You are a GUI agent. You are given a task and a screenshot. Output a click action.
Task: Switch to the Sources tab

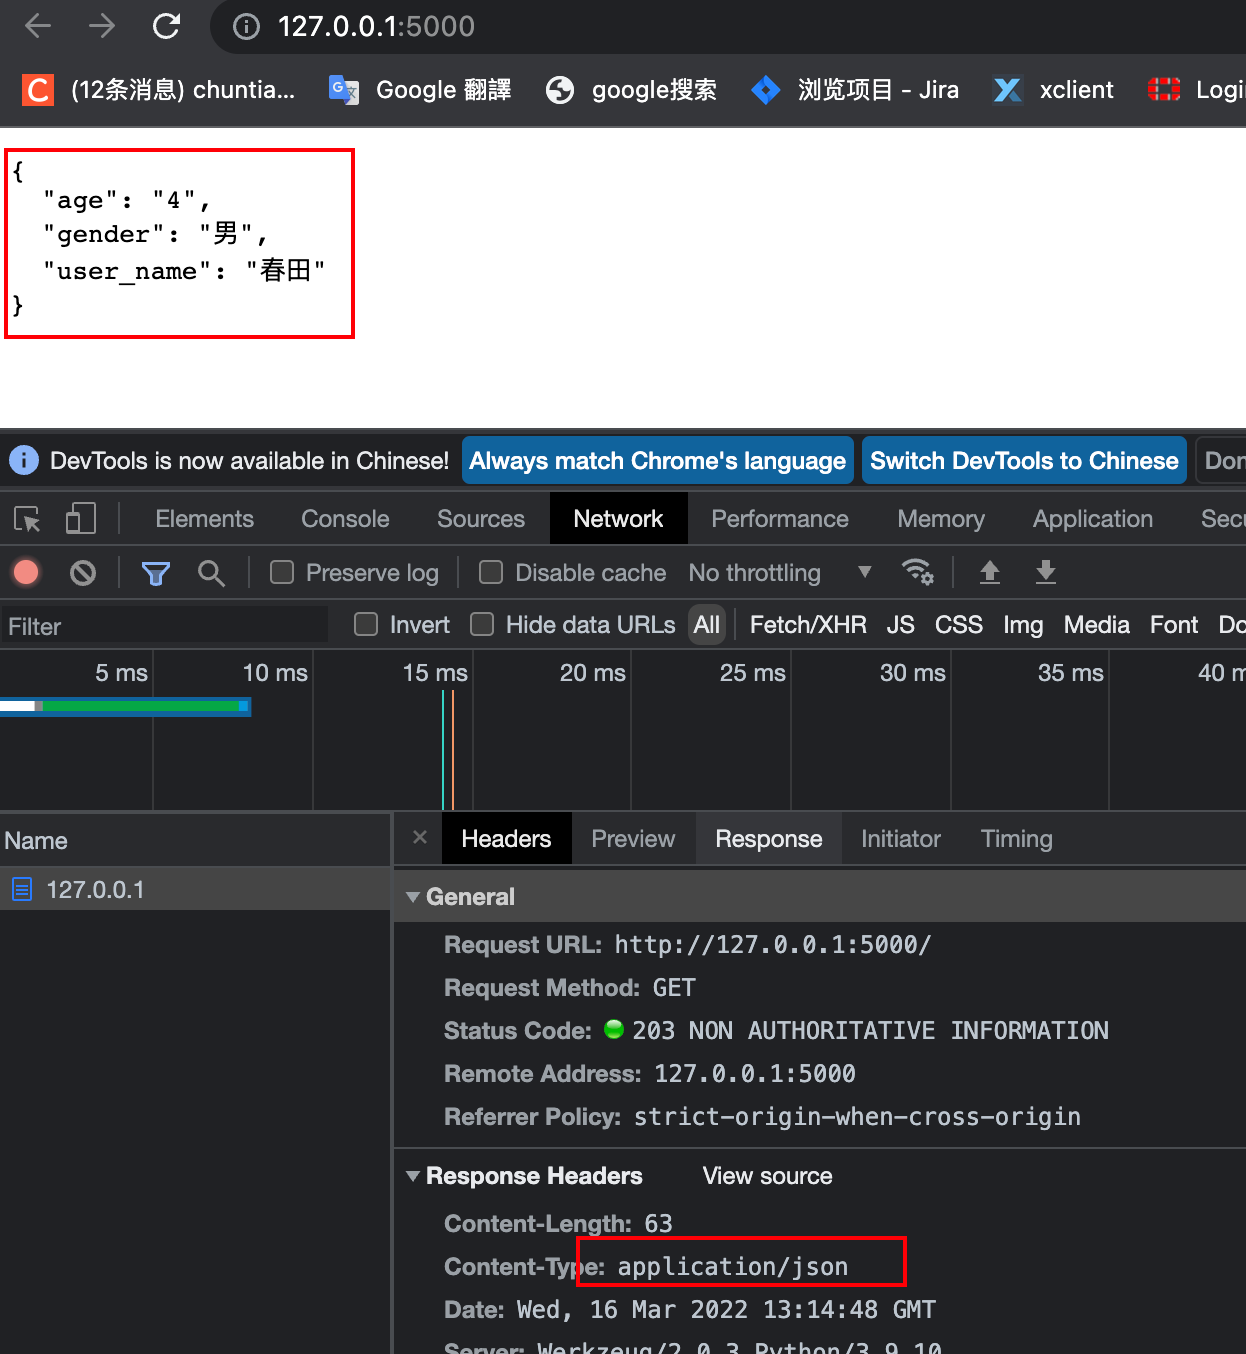[481, 519]
